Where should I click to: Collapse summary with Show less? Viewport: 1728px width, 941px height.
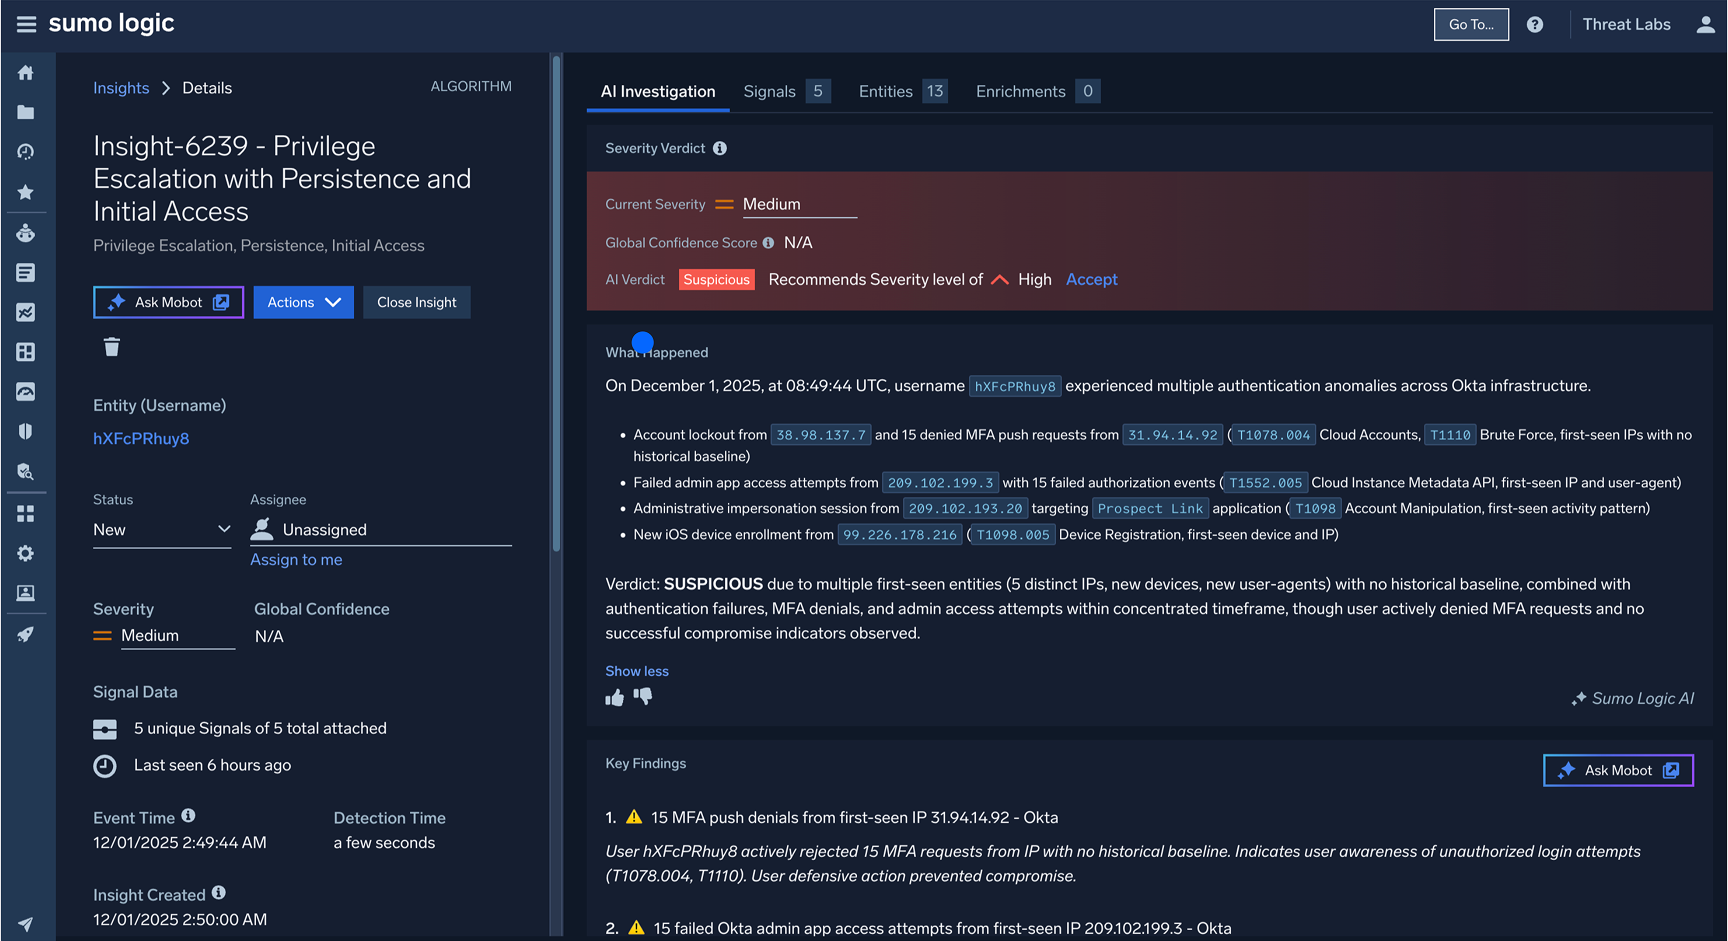(637, 671)
